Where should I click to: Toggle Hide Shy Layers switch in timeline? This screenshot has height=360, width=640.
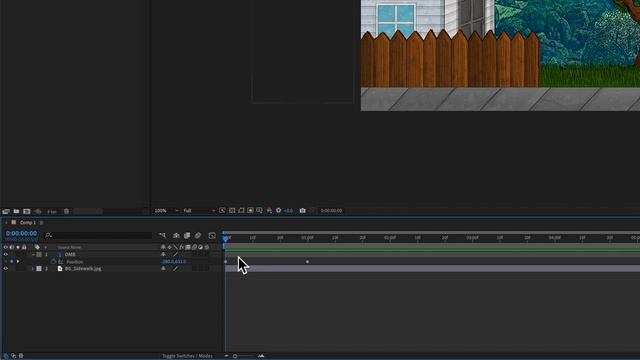point(176,236)
